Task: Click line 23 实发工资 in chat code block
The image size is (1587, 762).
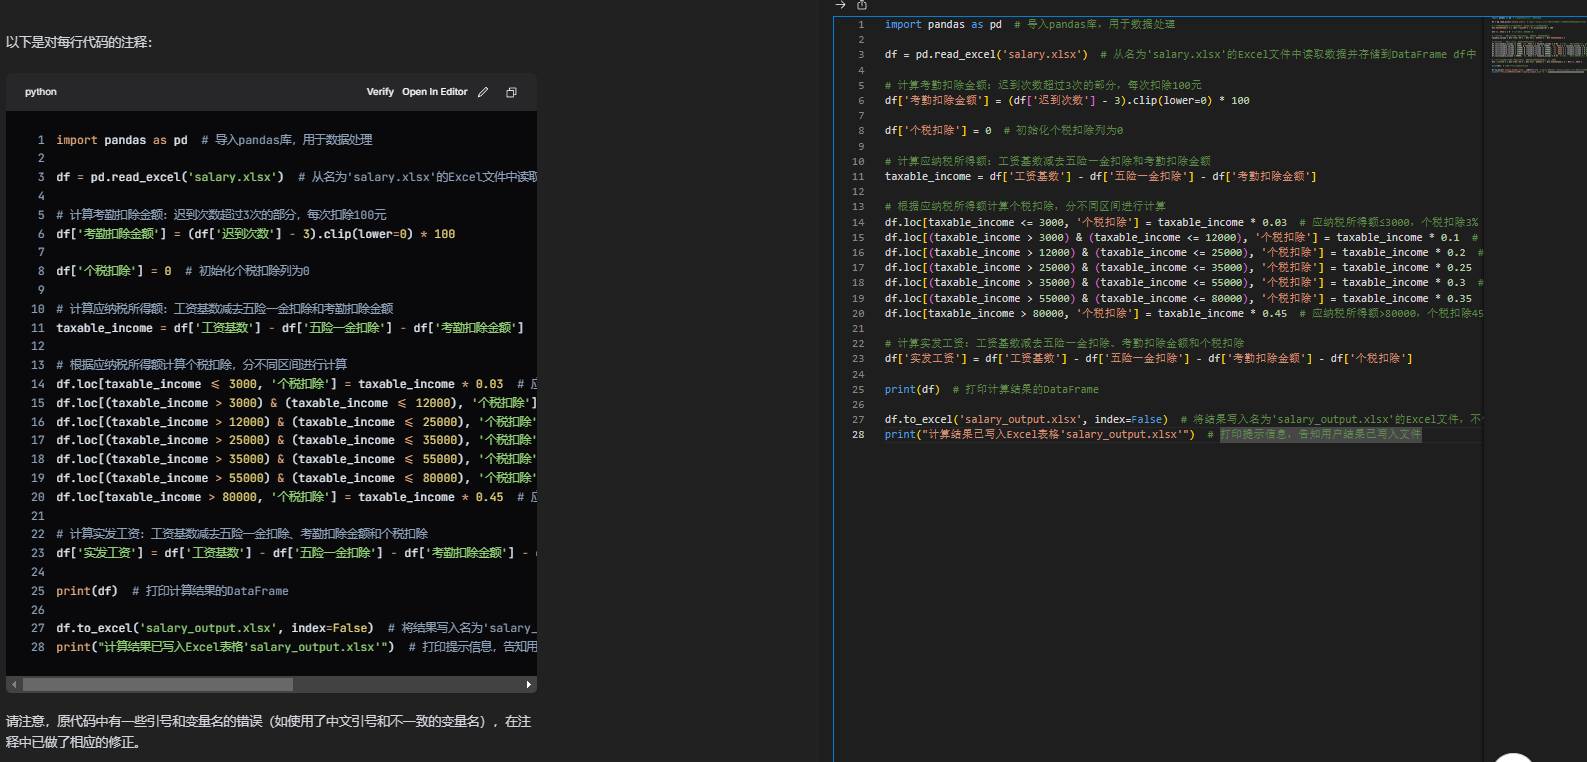Action: (296, 553)
